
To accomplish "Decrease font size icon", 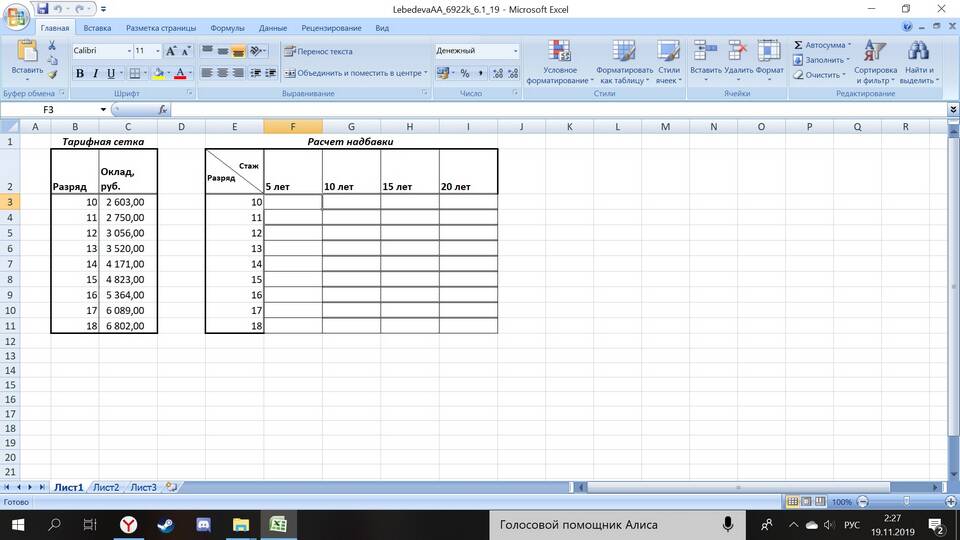I will tap(186, 51).
